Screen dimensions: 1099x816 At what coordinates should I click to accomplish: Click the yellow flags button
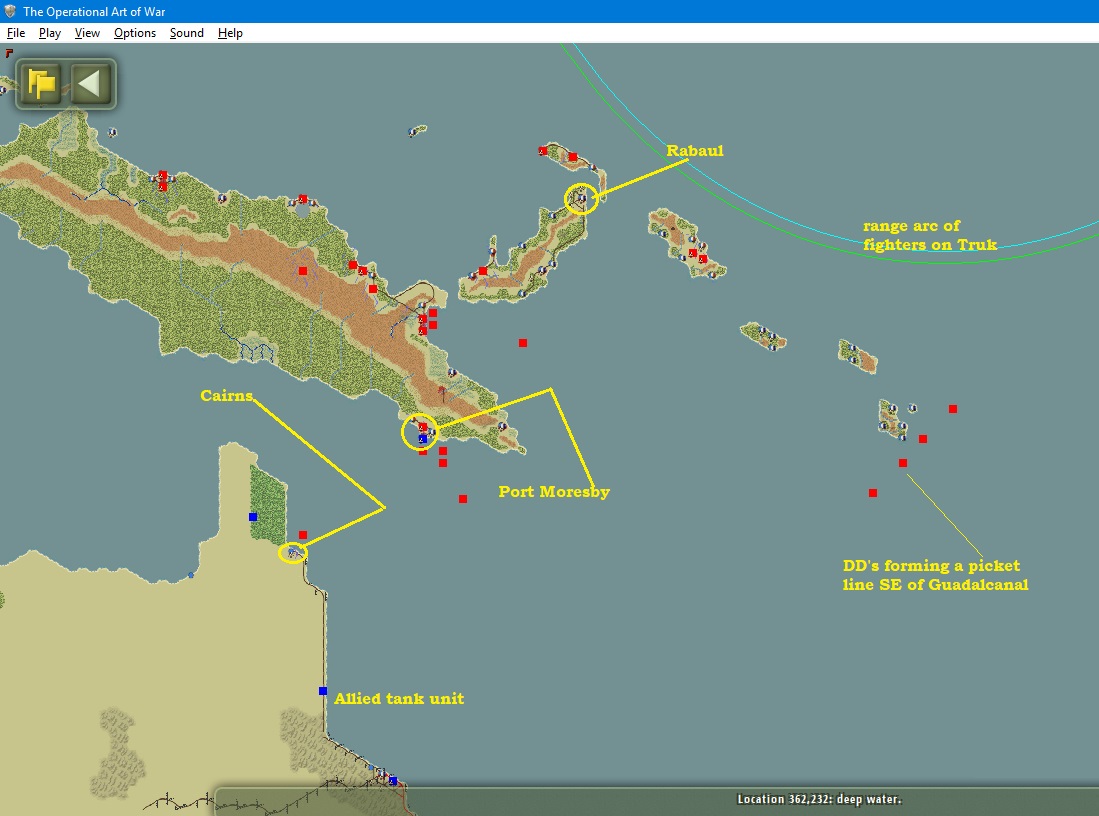[x=41, y=84]
